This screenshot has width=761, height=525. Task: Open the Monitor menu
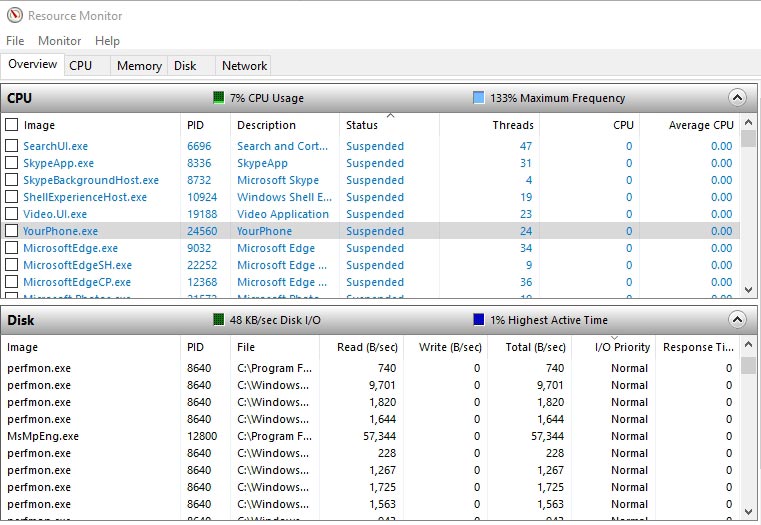(x=59, y=41)
